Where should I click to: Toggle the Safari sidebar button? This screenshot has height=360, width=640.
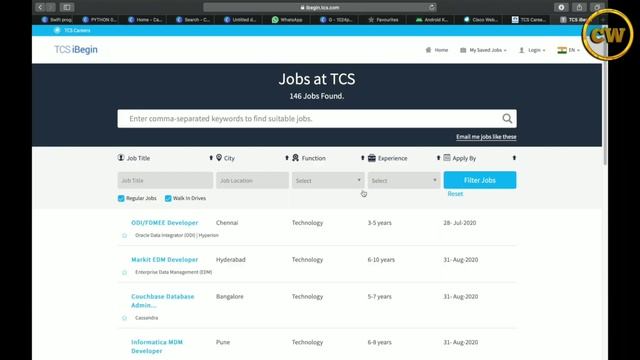coord(67,7)
